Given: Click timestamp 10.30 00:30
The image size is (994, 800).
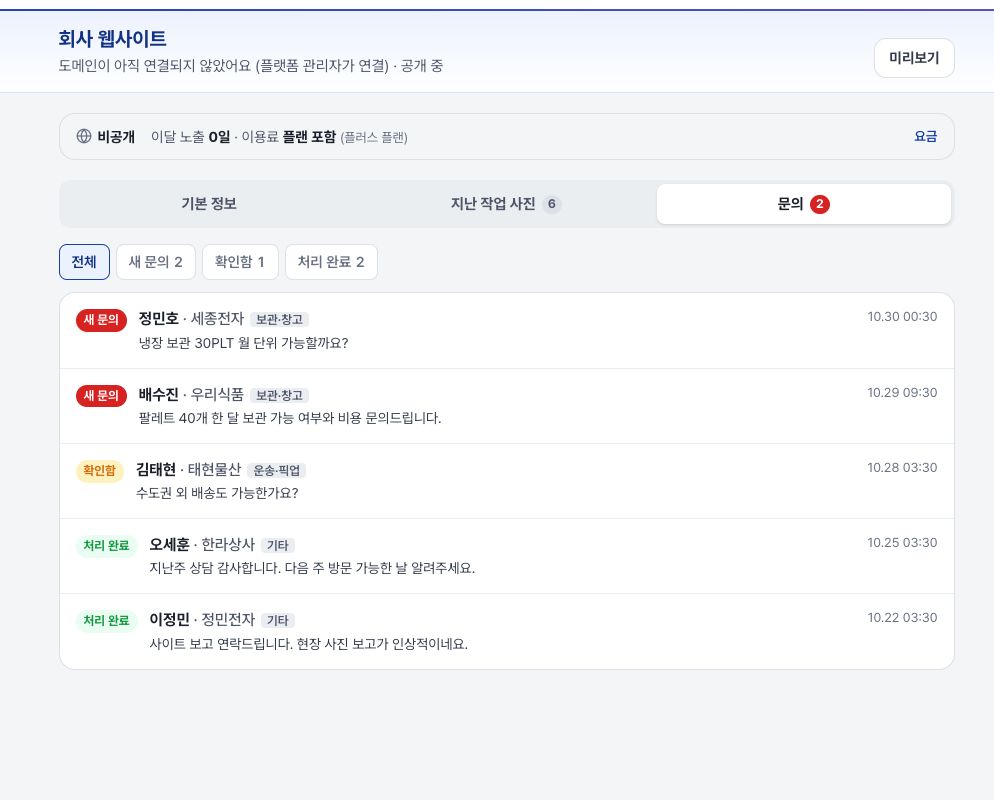Looking at the screenshot, I should coord(902,316).
